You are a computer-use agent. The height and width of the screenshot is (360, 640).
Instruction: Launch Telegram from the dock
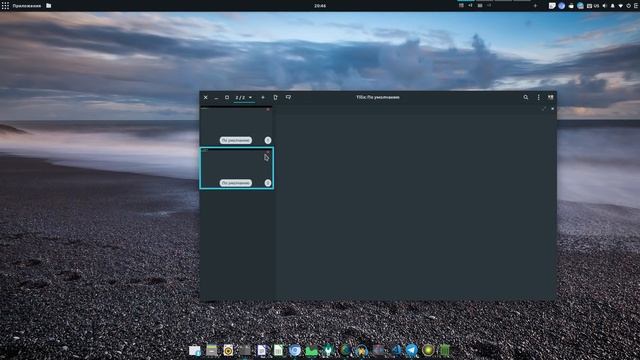click(411, 350)
